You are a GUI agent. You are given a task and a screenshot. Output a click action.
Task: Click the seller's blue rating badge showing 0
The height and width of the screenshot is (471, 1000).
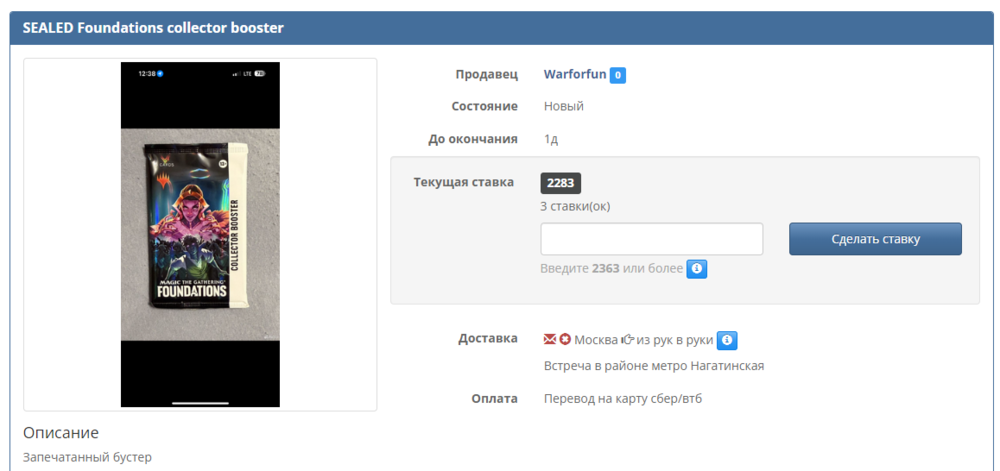[617, 76]
